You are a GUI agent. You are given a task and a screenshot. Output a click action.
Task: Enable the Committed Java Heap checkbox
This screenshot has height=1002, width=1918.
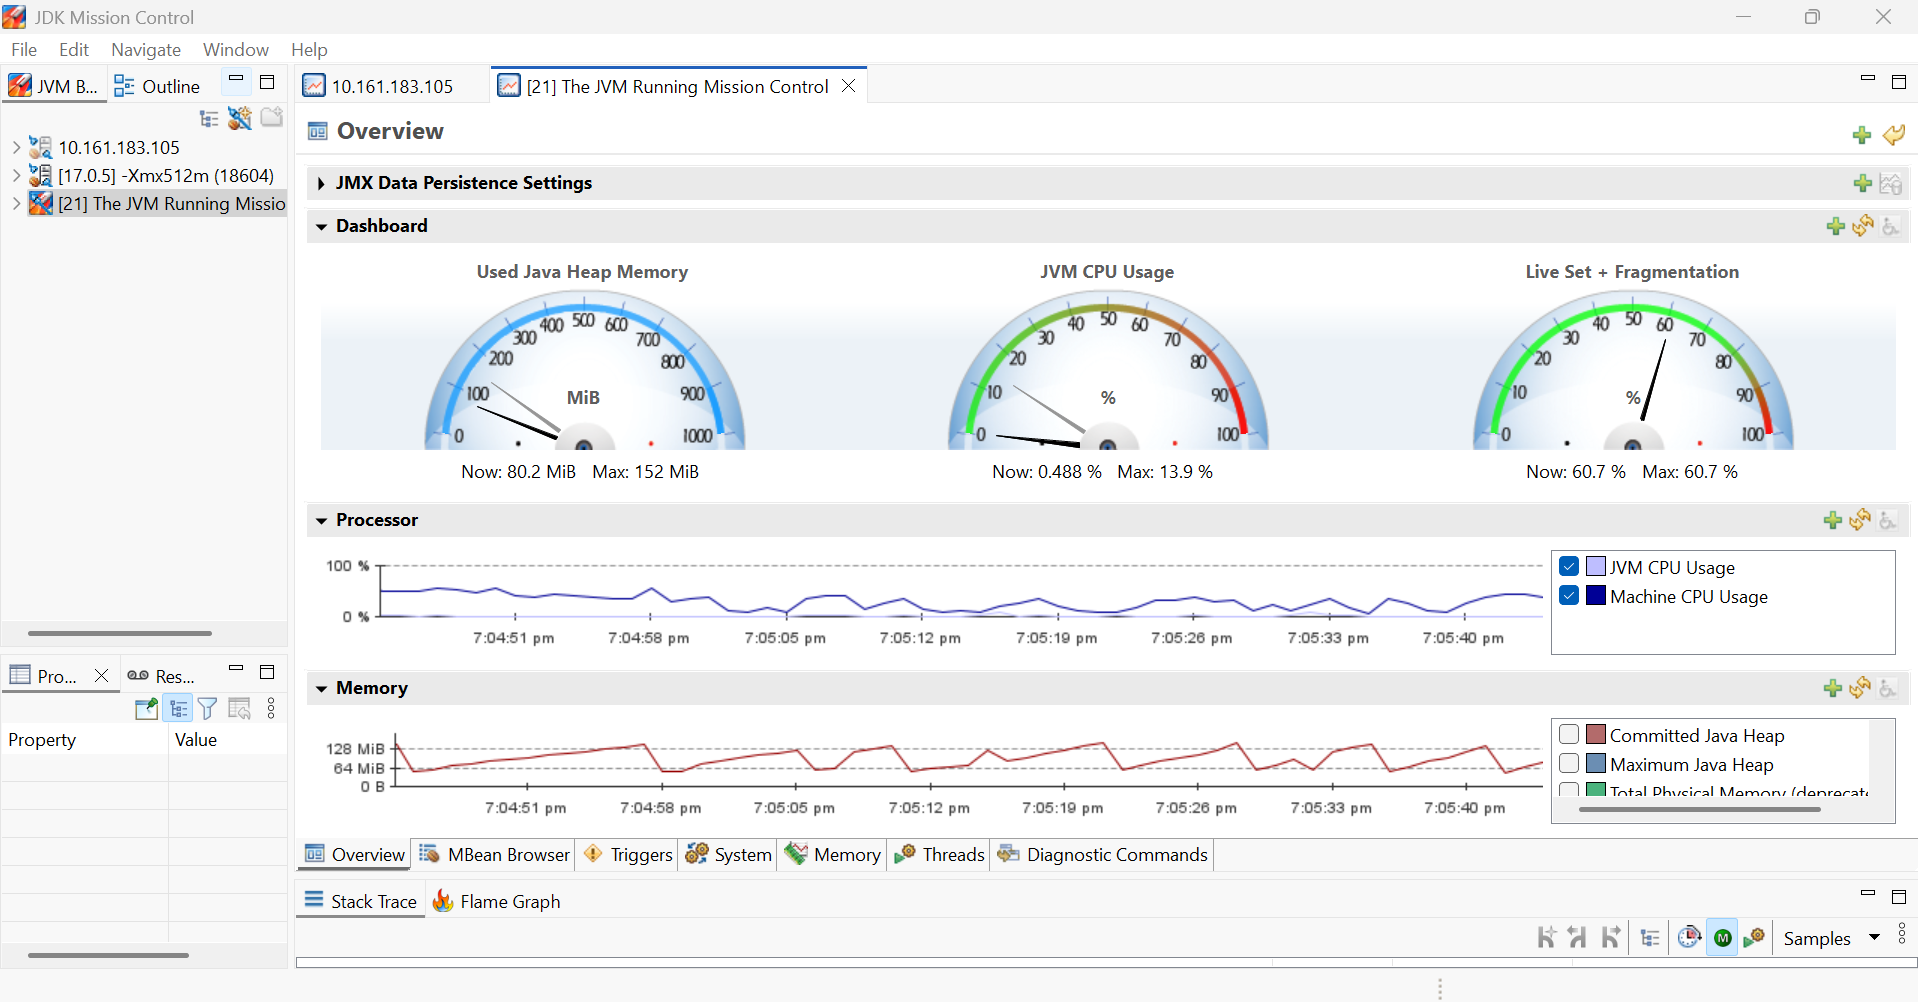pos(1569,735)
